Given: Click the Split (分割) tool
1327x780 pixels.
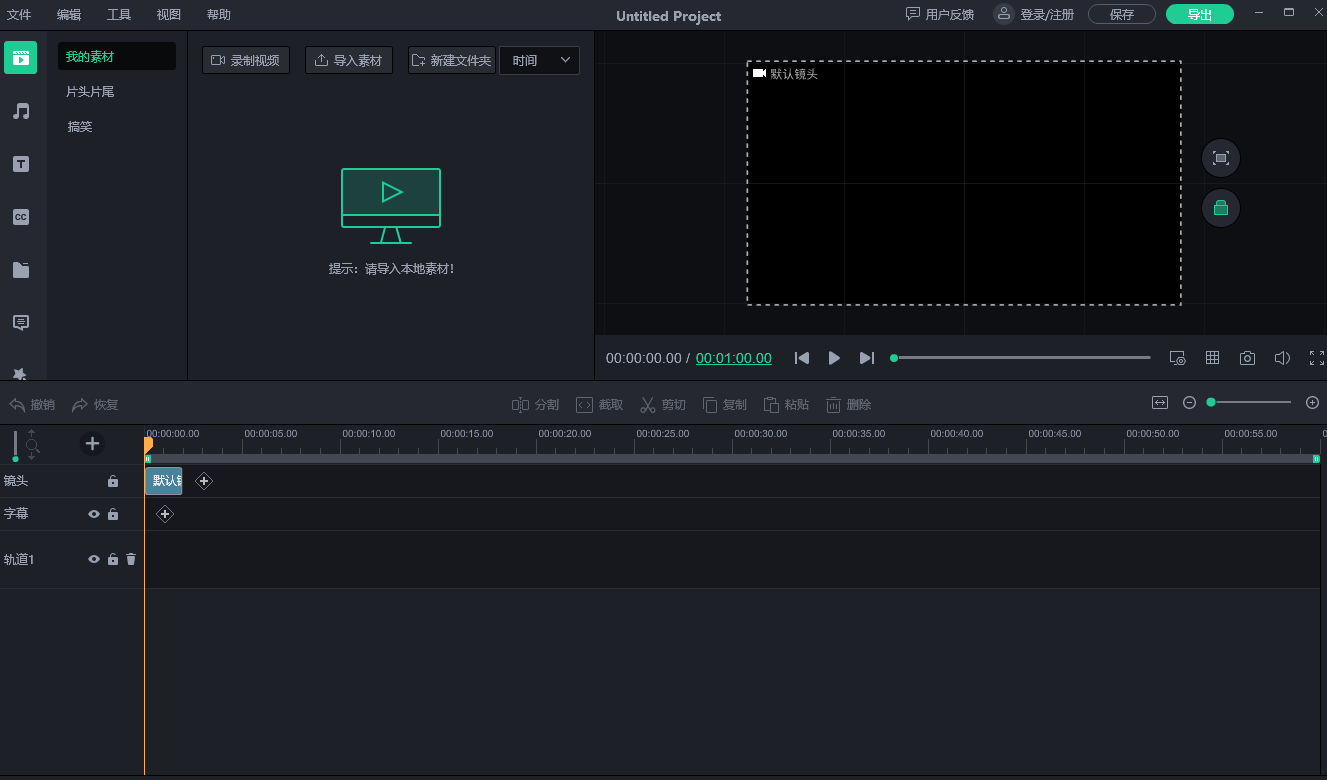Looking at the screenshot, I should pos(535,405).
